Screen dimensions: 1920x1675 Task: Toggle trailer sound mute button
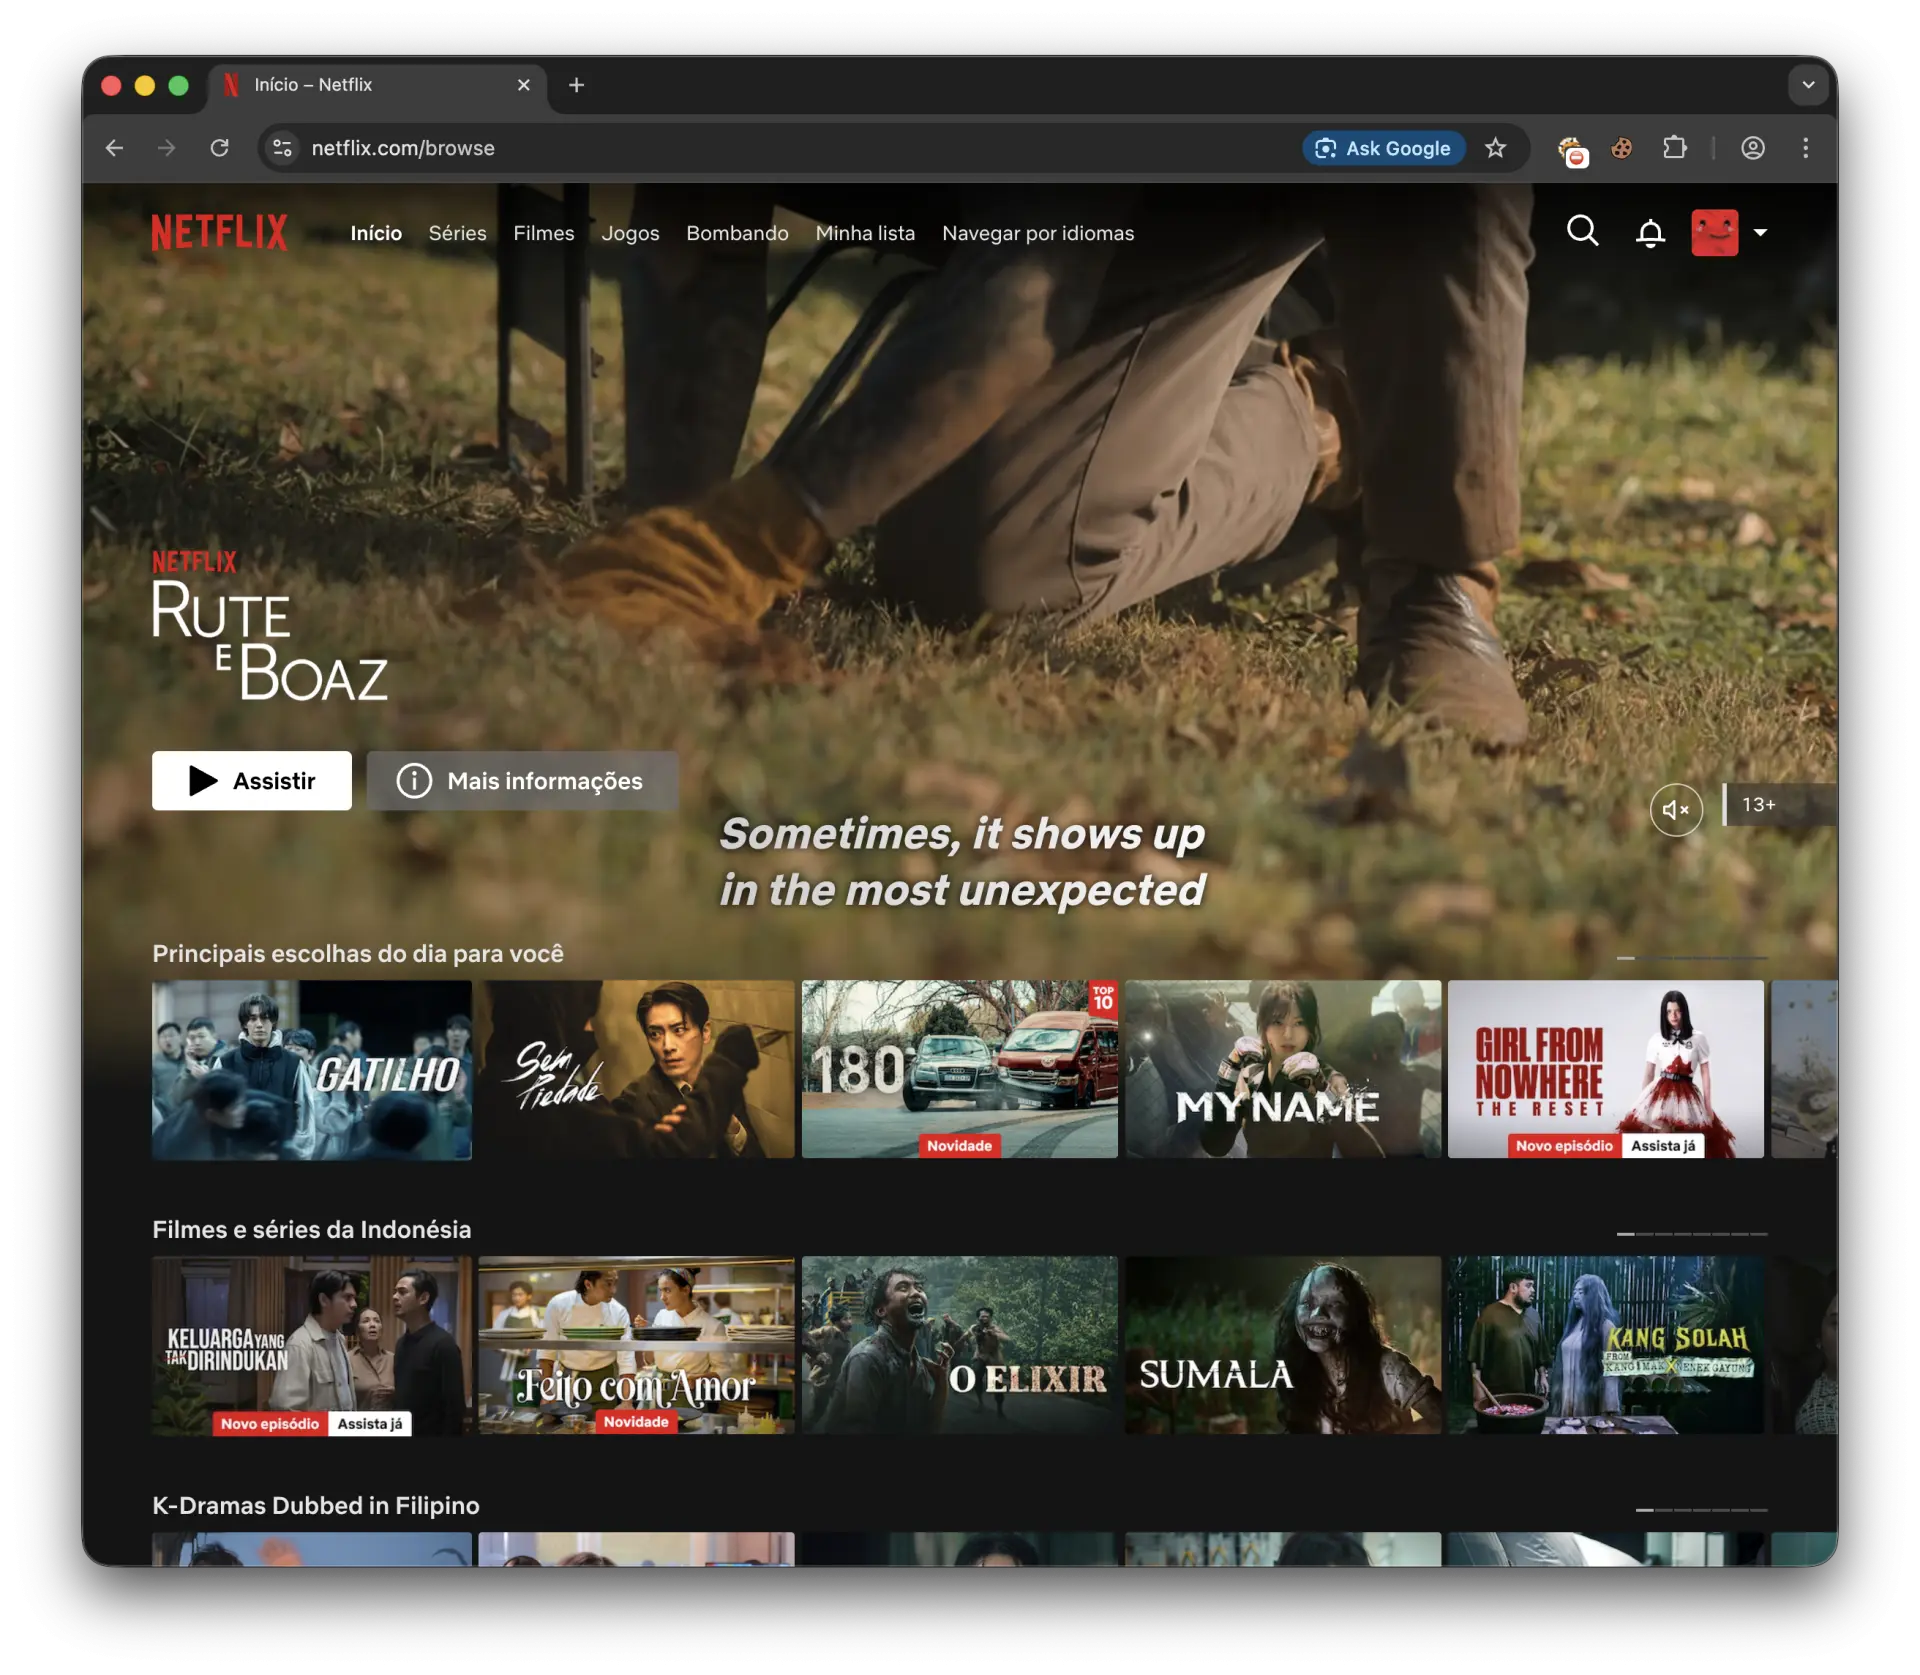pyautogui.click(x=1676, y=809)
